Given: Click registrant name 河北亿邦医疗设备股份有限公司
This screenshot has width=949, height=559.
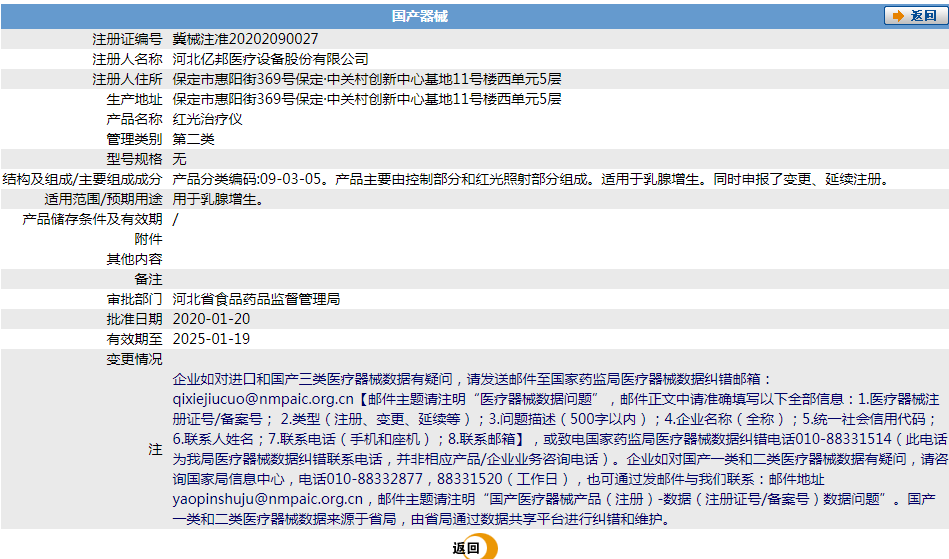Looking at the screenshot, I should click(x=271, y=59).
